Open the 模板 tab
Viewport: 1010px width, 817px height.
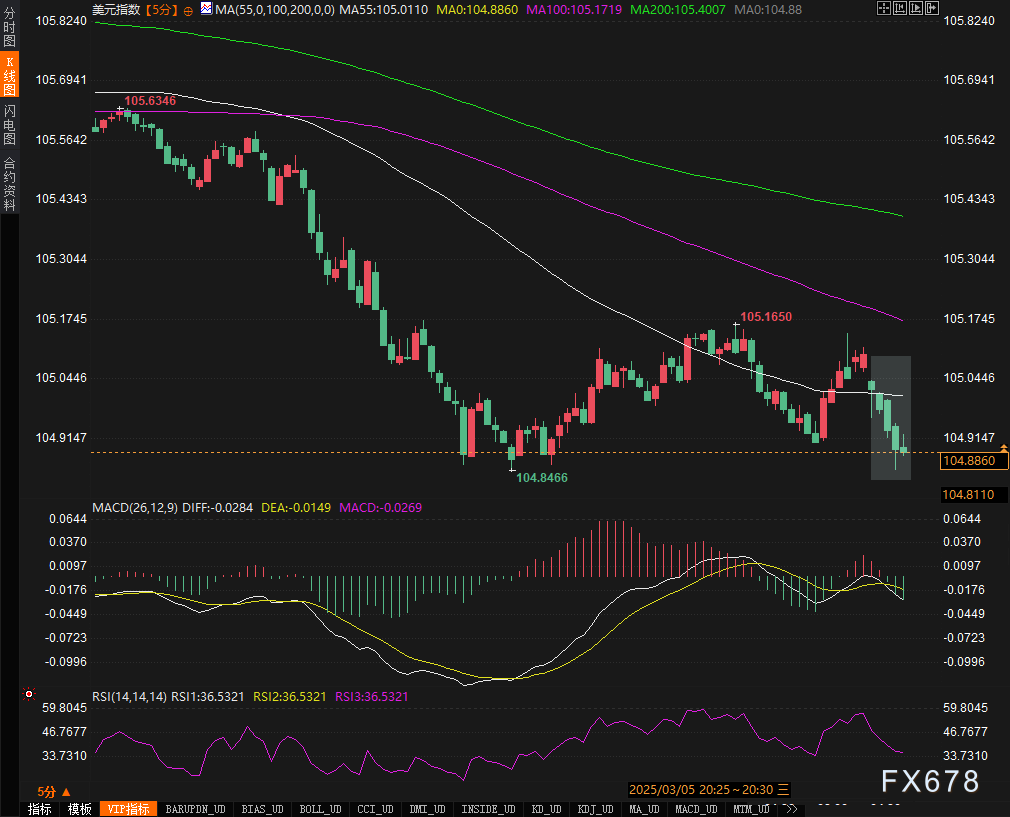click(79, 809)
